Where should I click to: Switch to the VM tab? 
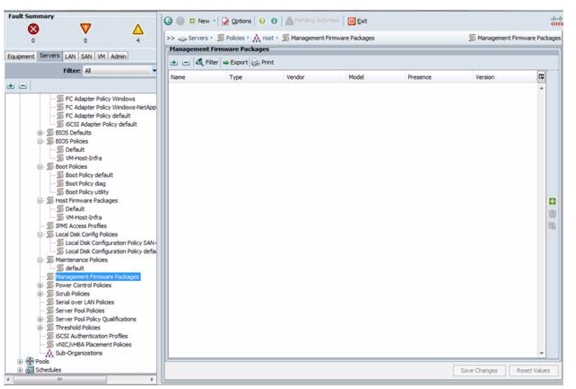[x=101, y=56]
